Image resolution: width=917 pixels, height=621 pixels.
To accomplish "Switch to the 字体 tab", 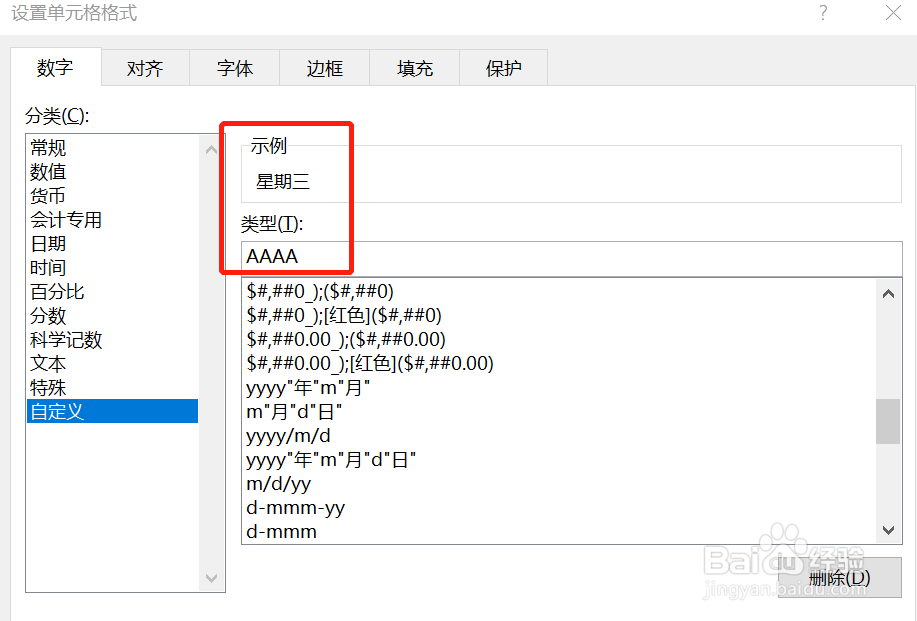I will [233, 67].
